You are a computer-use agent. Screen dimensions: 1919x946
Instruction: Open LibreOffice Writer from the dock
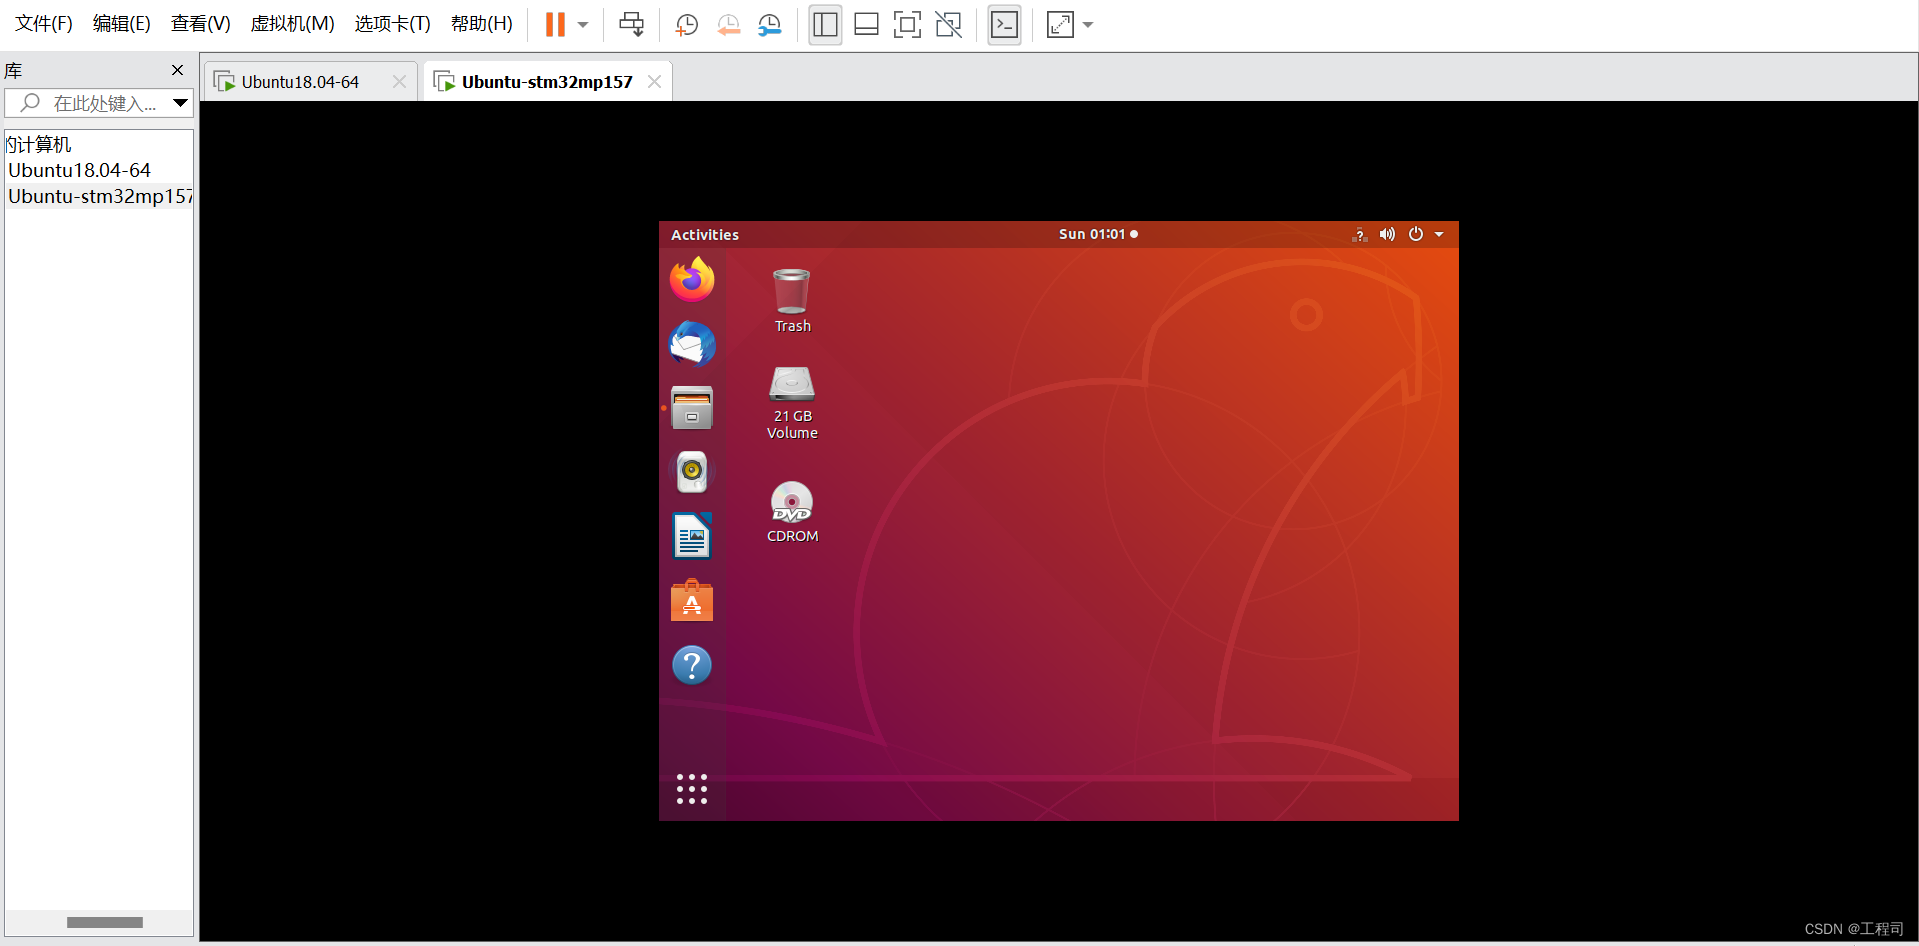pyautogui.click(x=691, y=536)
